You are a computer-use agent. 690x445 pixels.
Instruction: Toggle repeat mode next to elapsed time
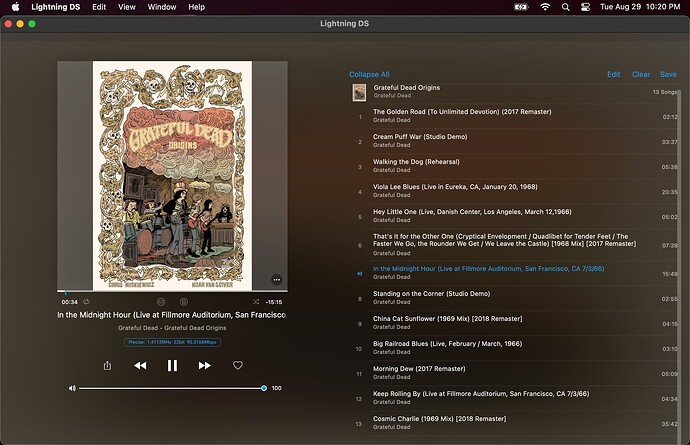click(86, 302)
